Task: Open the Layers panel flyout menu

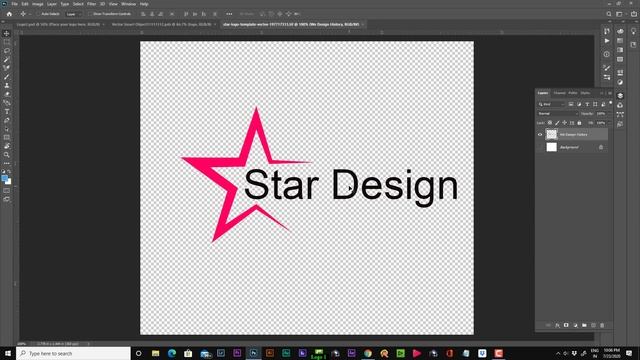Action: point(610,93)
